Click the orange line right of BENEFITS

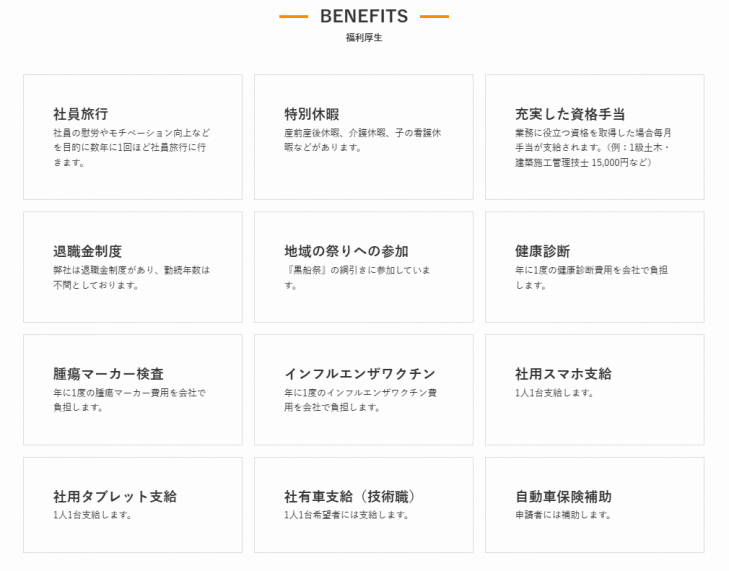click(x=434, y=17)
